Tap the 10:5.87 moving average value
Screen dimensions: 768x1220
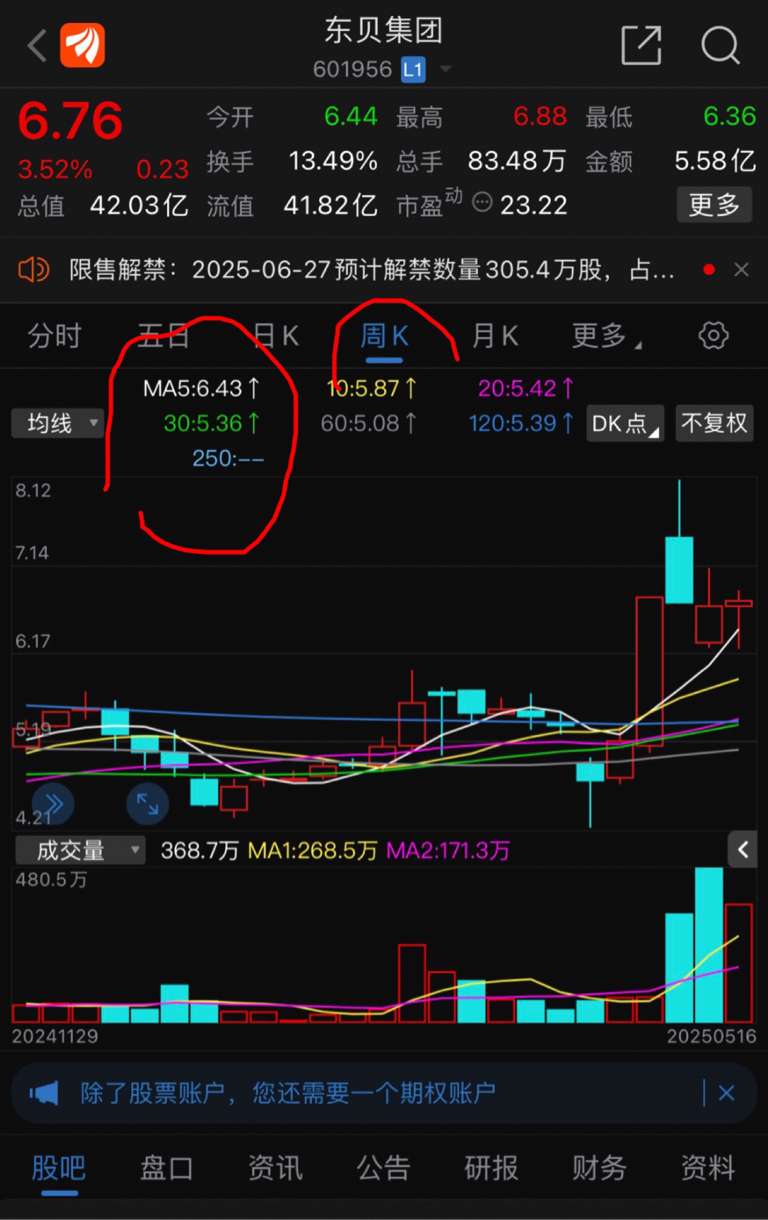372,388
